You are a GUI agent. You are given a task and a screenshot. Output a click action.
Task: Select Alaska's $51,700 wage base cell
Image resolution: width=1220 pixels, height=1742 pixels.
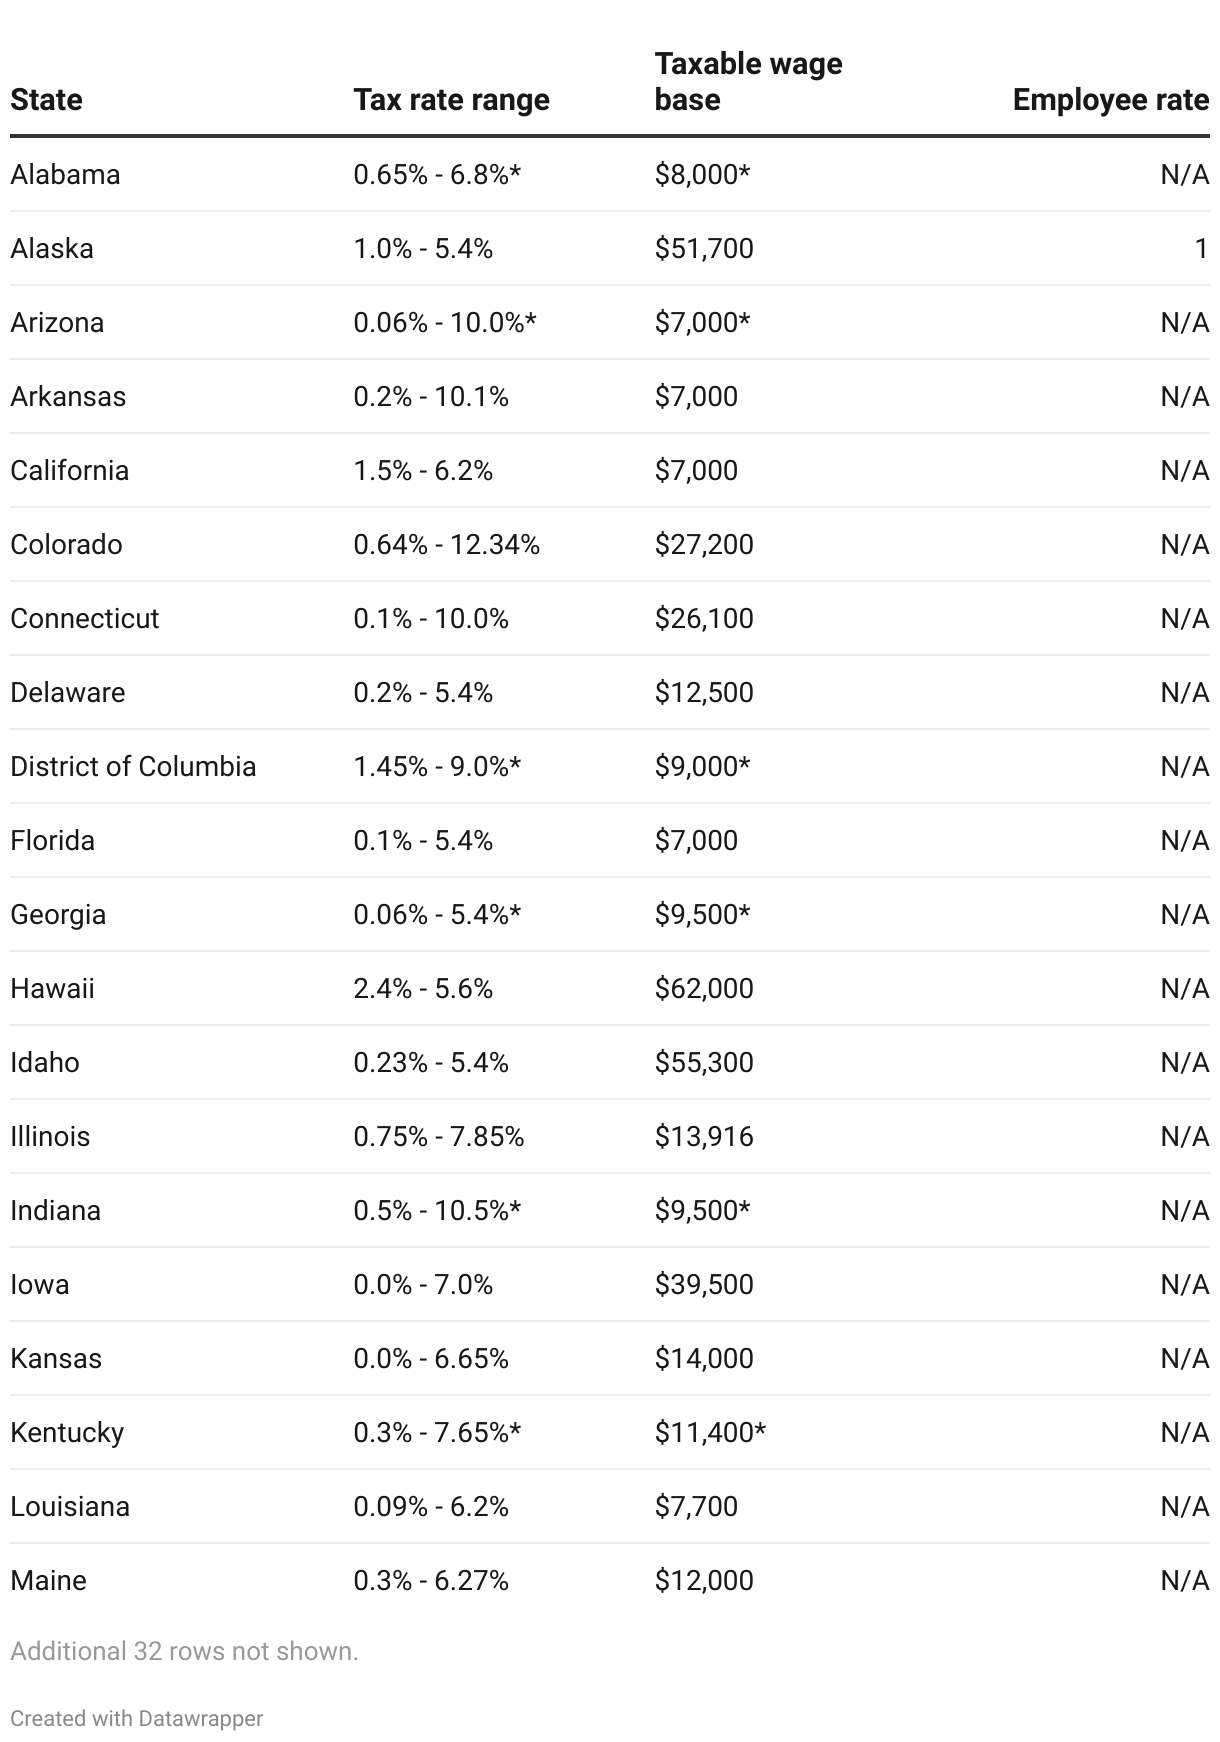pyautogui.click(x=704, y=248)
